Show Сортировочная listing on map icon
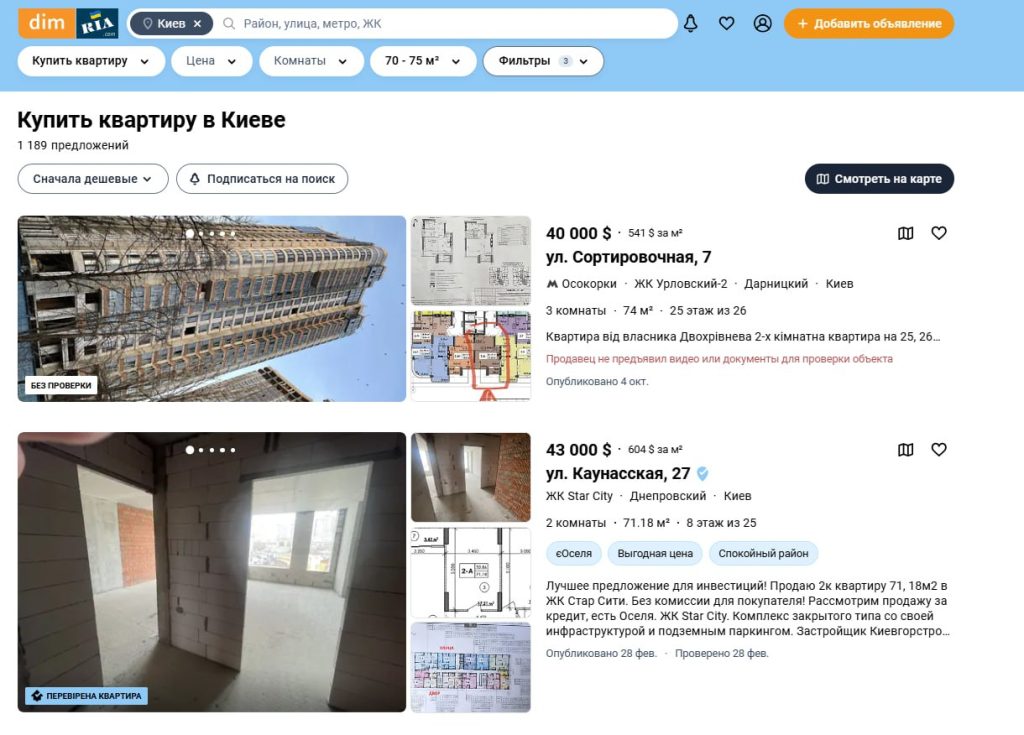The width and height of the screenshot is (1024, 735). 906,233
